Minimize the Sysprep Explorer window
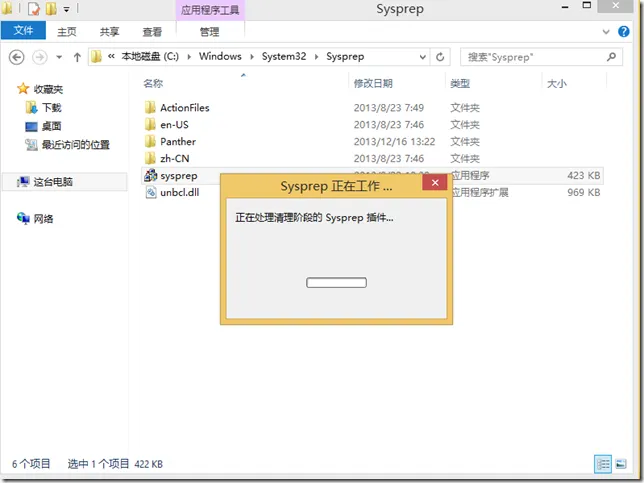 point(565,7)
